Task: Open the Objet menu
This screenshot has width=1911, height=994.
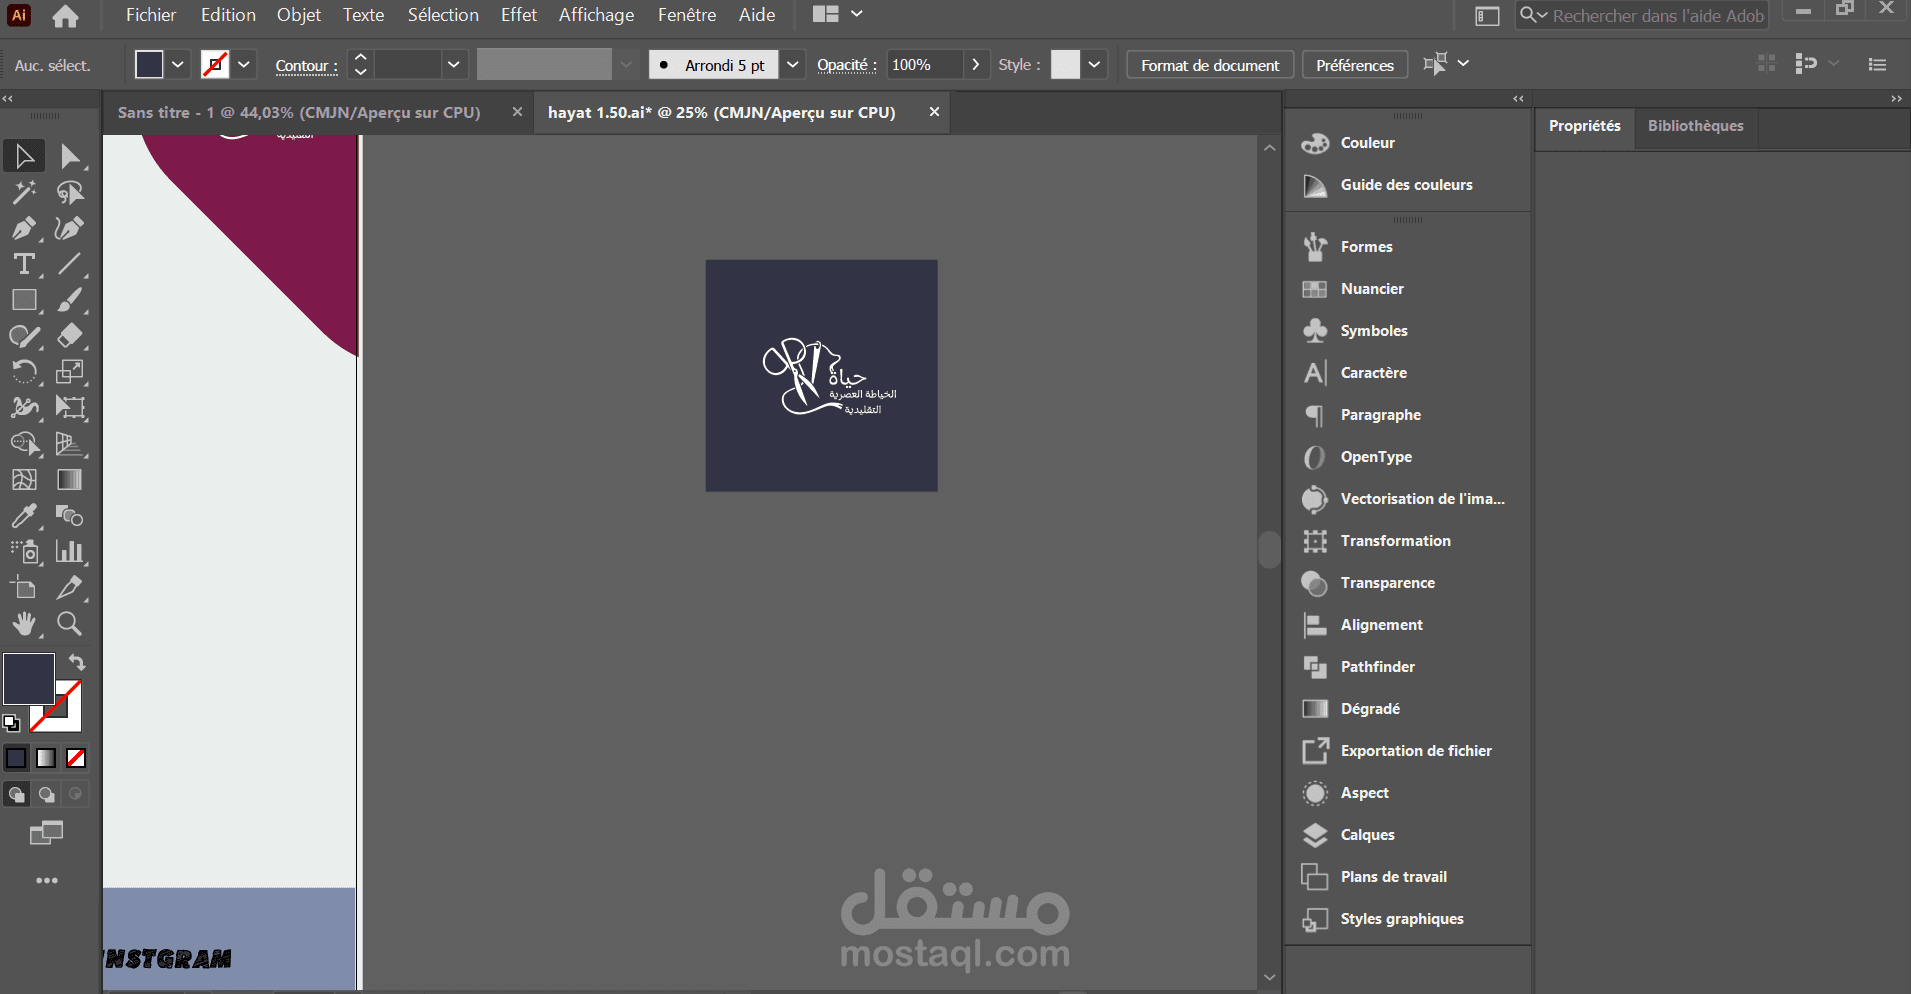Action: click(x=299, y=15)
